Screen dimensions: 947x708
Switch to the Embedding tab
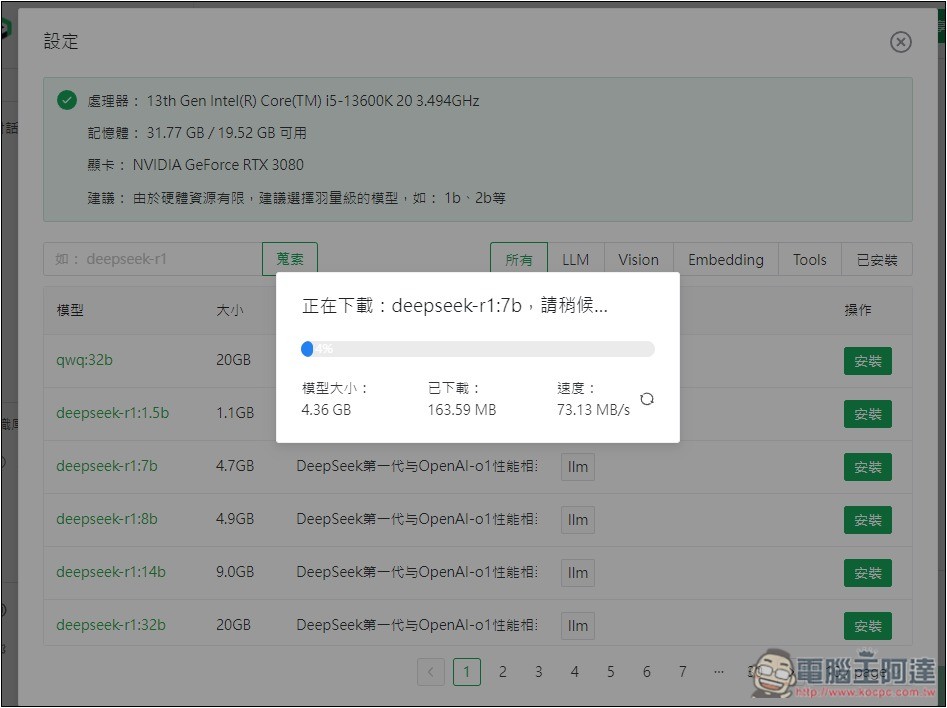pyautogui.click(x=726, y=260)
